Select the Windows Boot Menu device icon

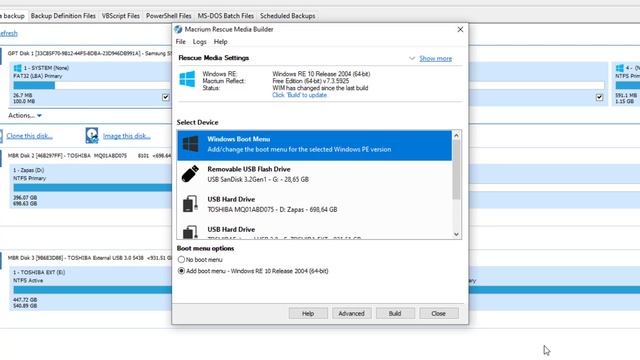click(x=190, y=144)
